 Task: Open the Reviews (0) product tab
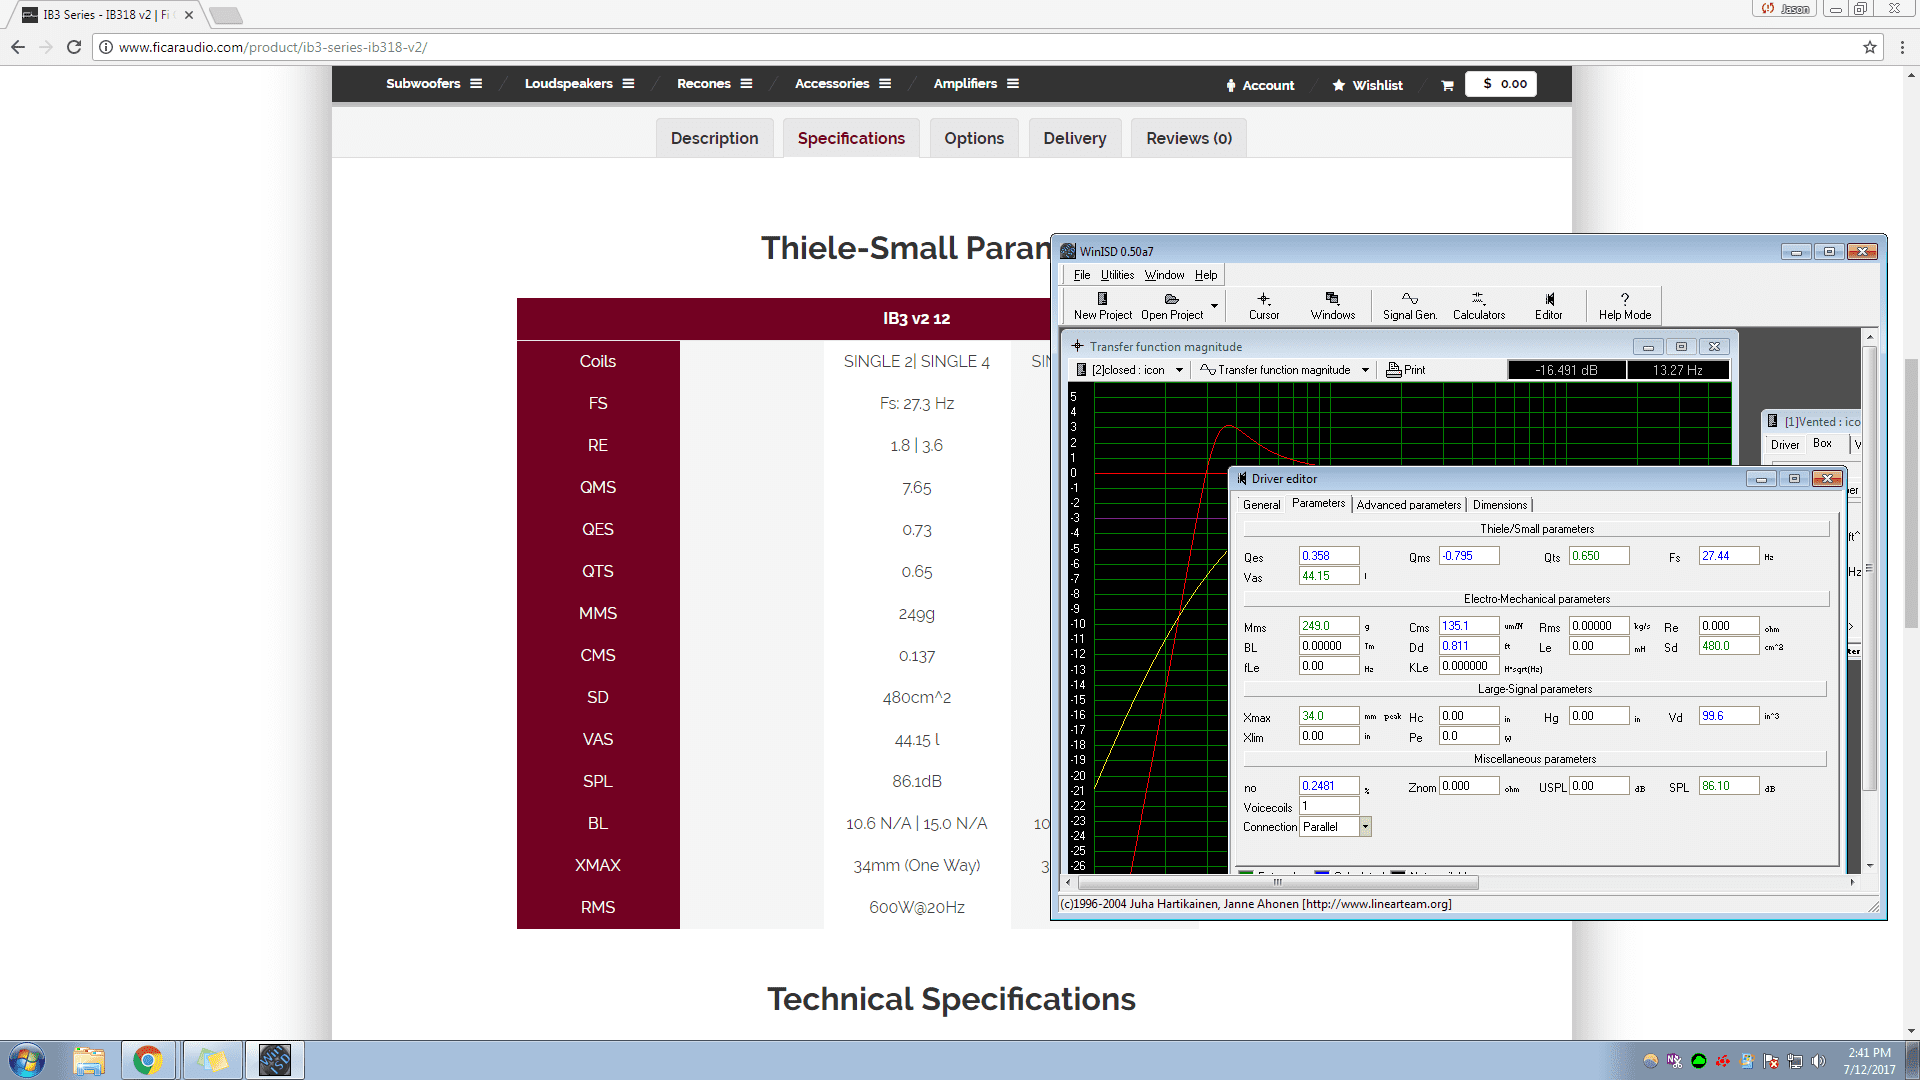coord(1189,138)
